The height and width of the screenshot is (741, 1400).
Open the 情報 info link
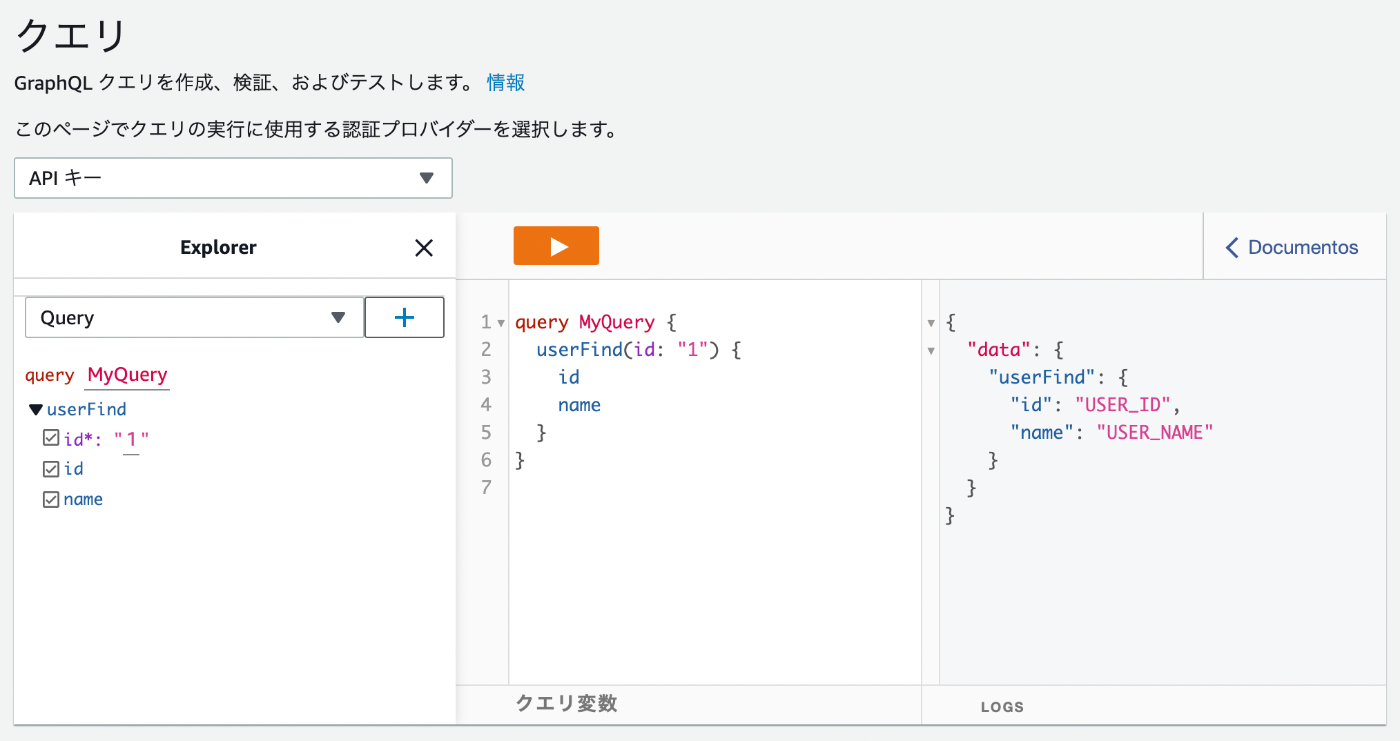coord(506,82)
